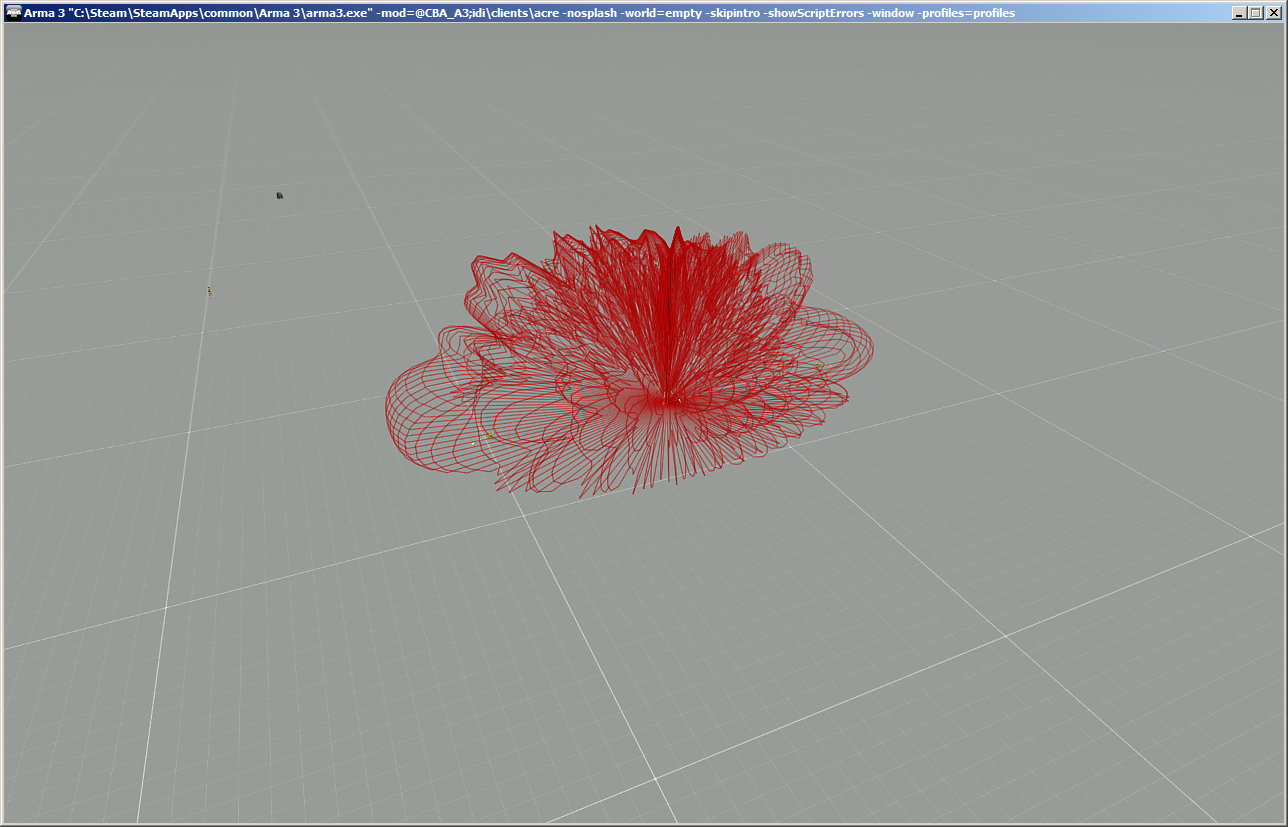Click the small dark object on the grid
The image size is (1288, 827).
pos(280,196)
